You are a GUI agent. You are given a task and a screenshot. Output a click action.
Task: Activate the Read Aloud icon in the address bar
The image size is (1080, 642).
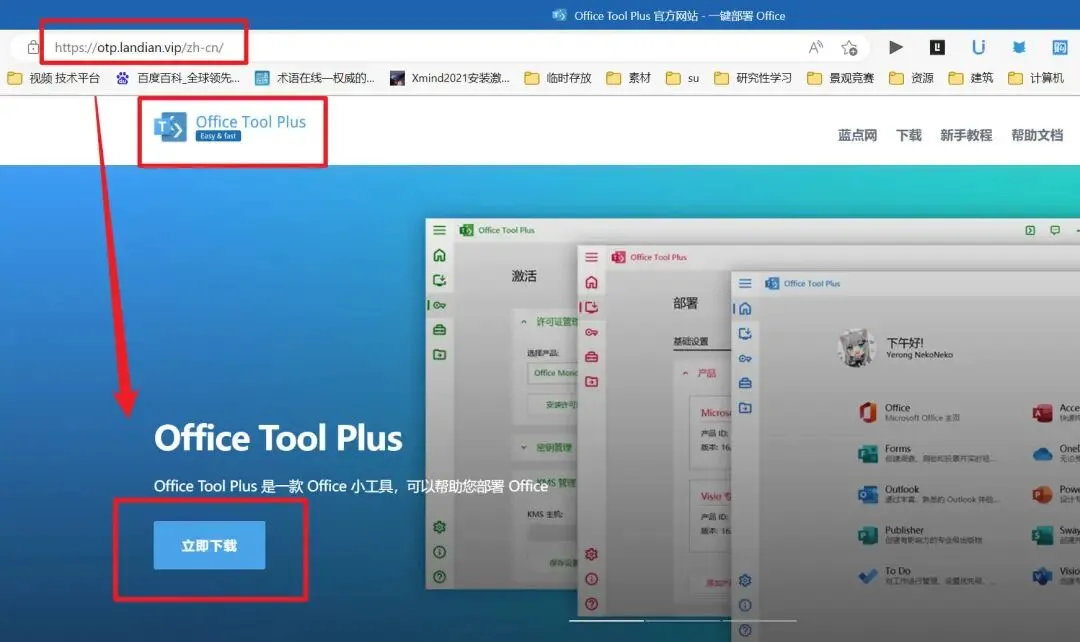tap(816, 48)
